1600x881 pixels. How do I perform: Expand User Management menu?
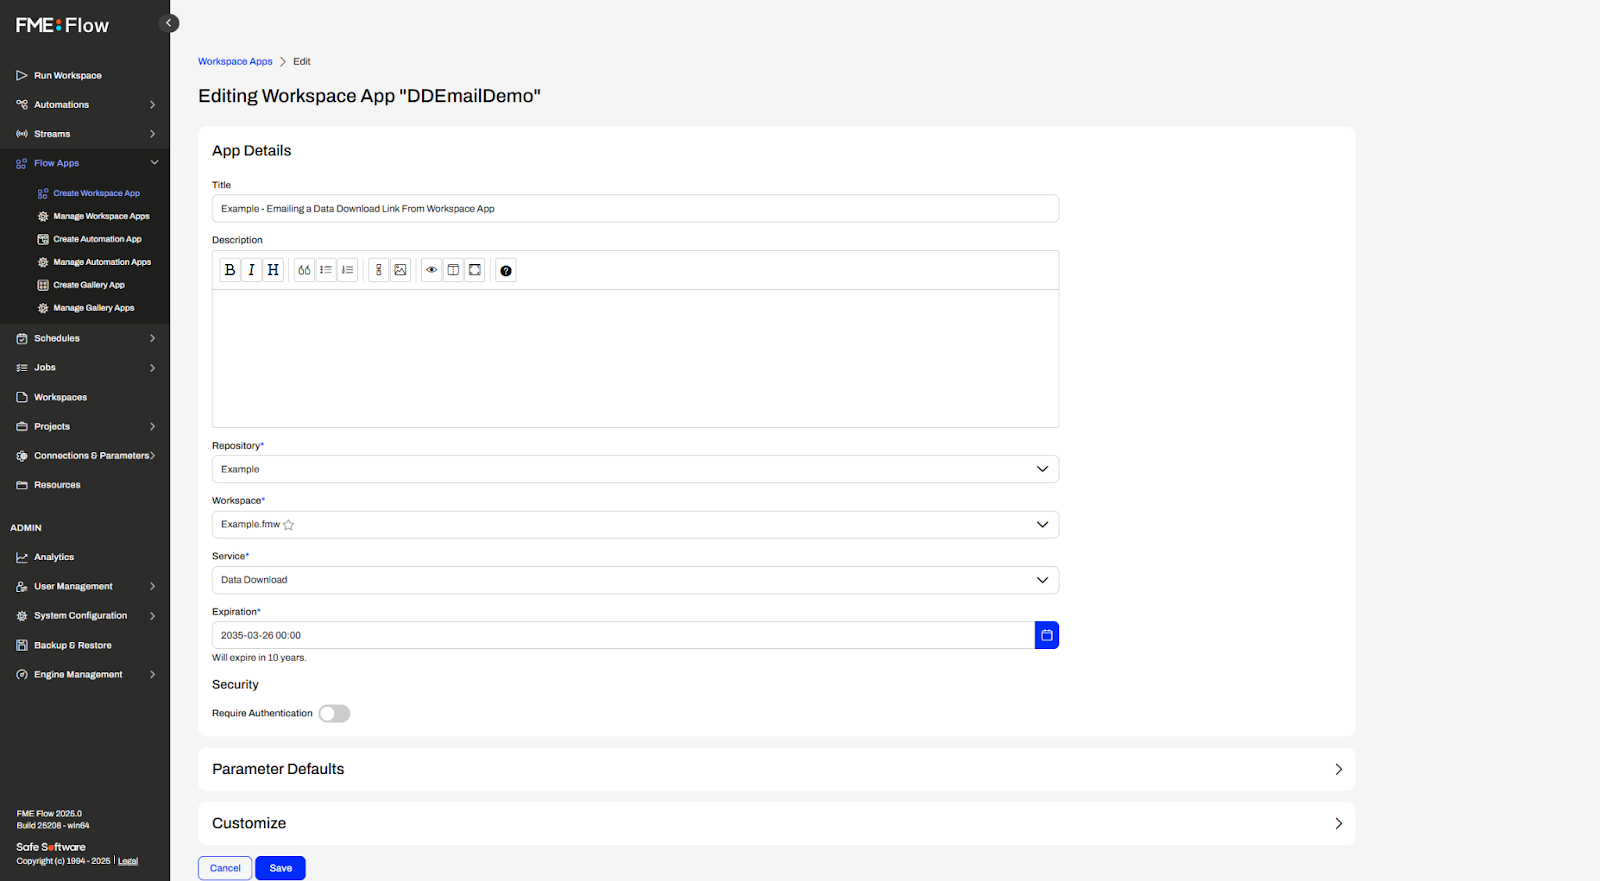click(x=85, y=586)
